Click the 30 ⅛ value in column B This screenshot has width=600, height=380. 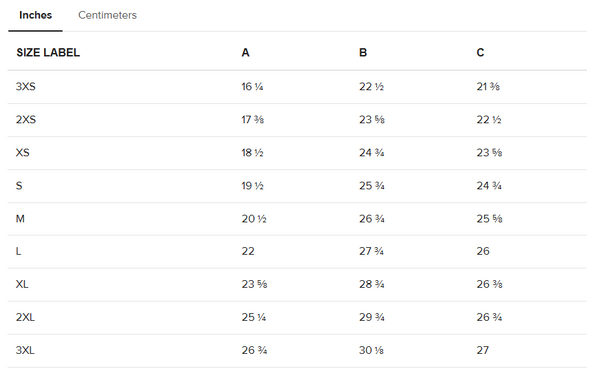pyautogui.click(x=371, y=350)
